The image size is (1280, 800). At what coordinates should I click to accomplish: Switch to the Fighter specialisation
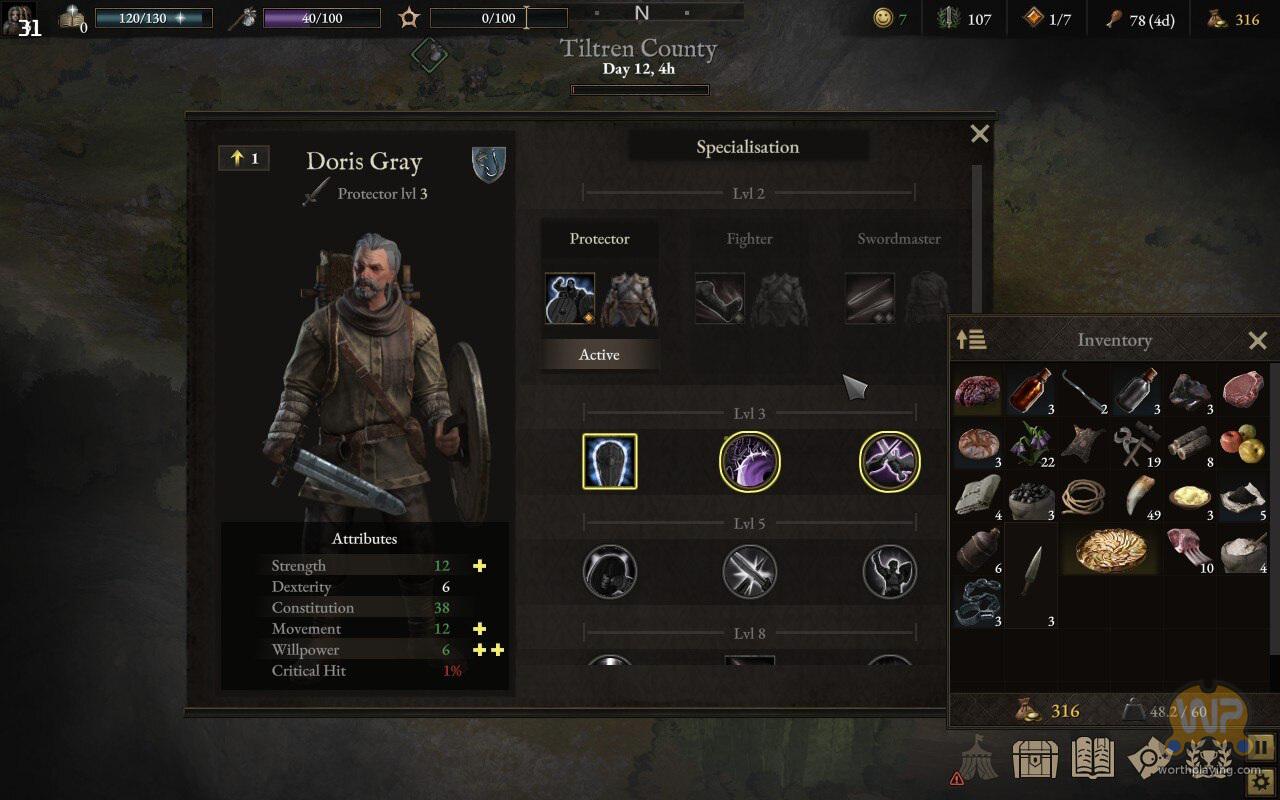pos(749,239)
